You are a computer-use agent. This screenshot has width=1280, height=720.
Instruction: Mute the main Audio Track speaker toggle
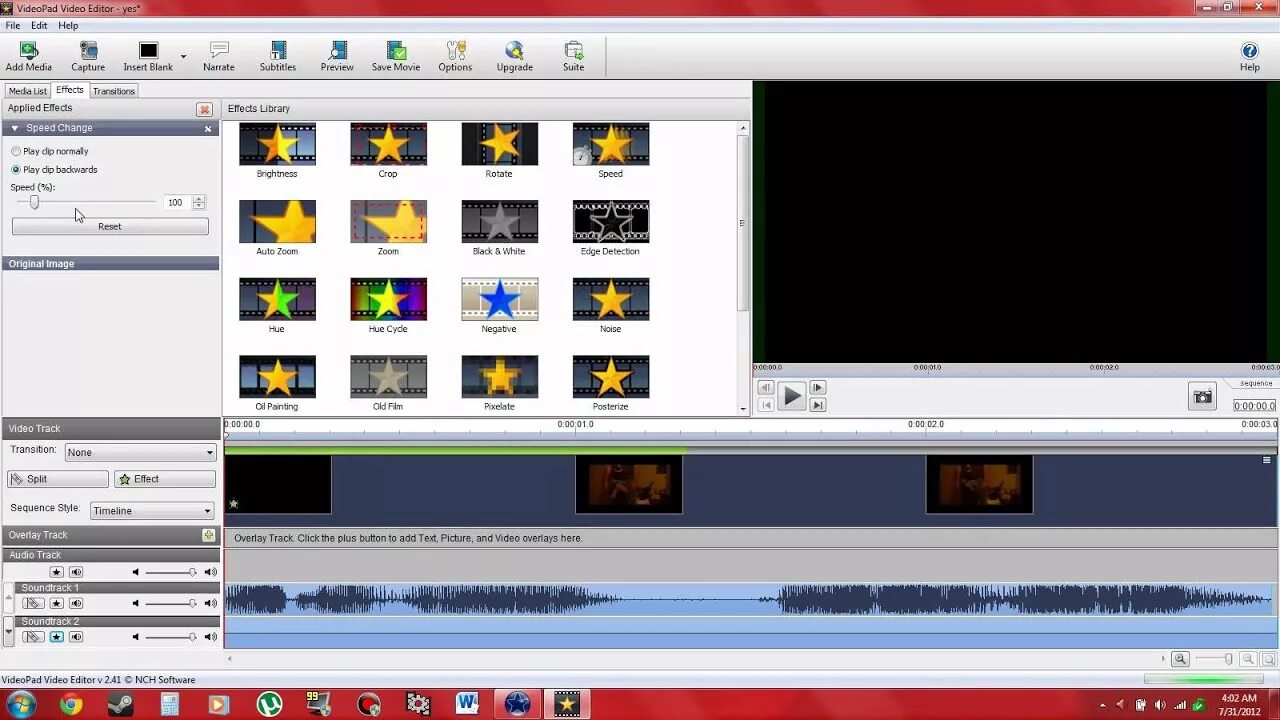coord(76,573)
